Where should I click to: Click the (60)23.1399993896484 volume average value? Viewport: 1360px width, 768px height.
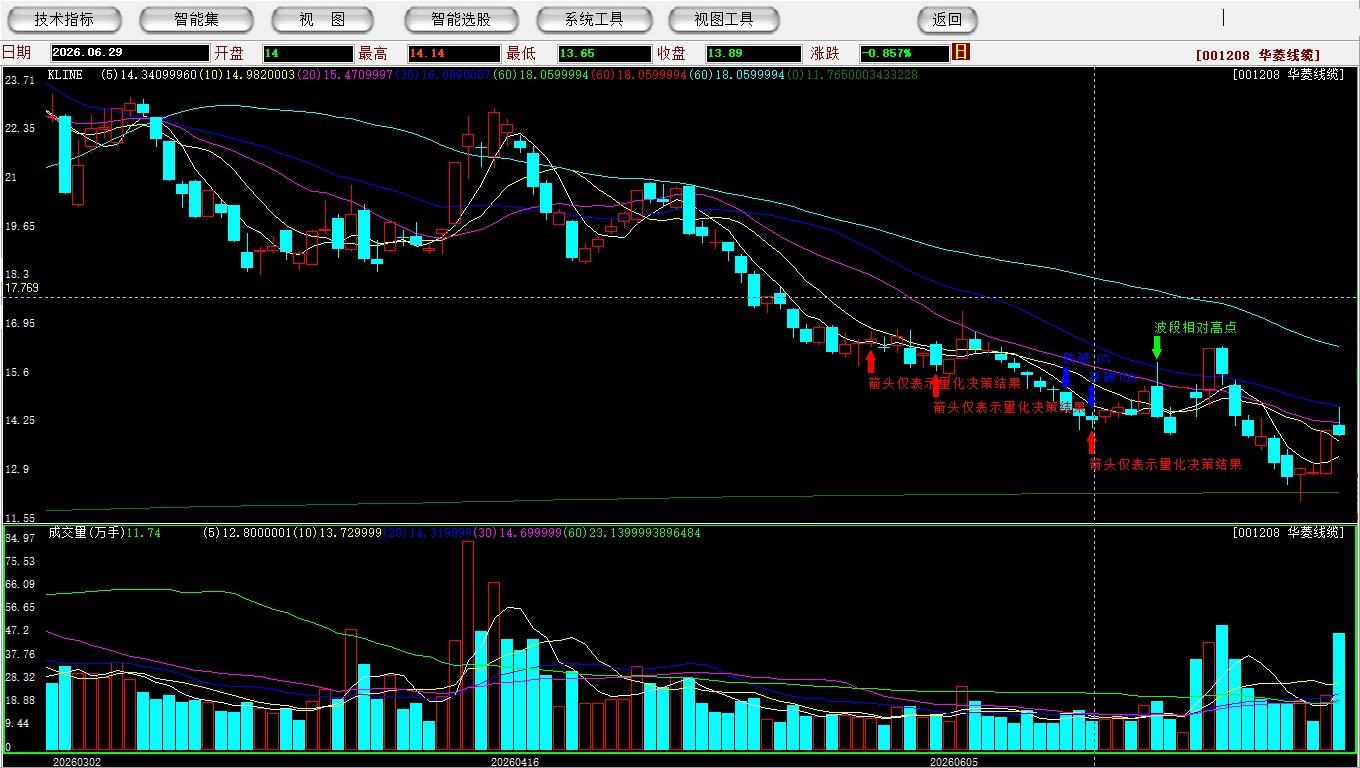(x=633, y=533)
